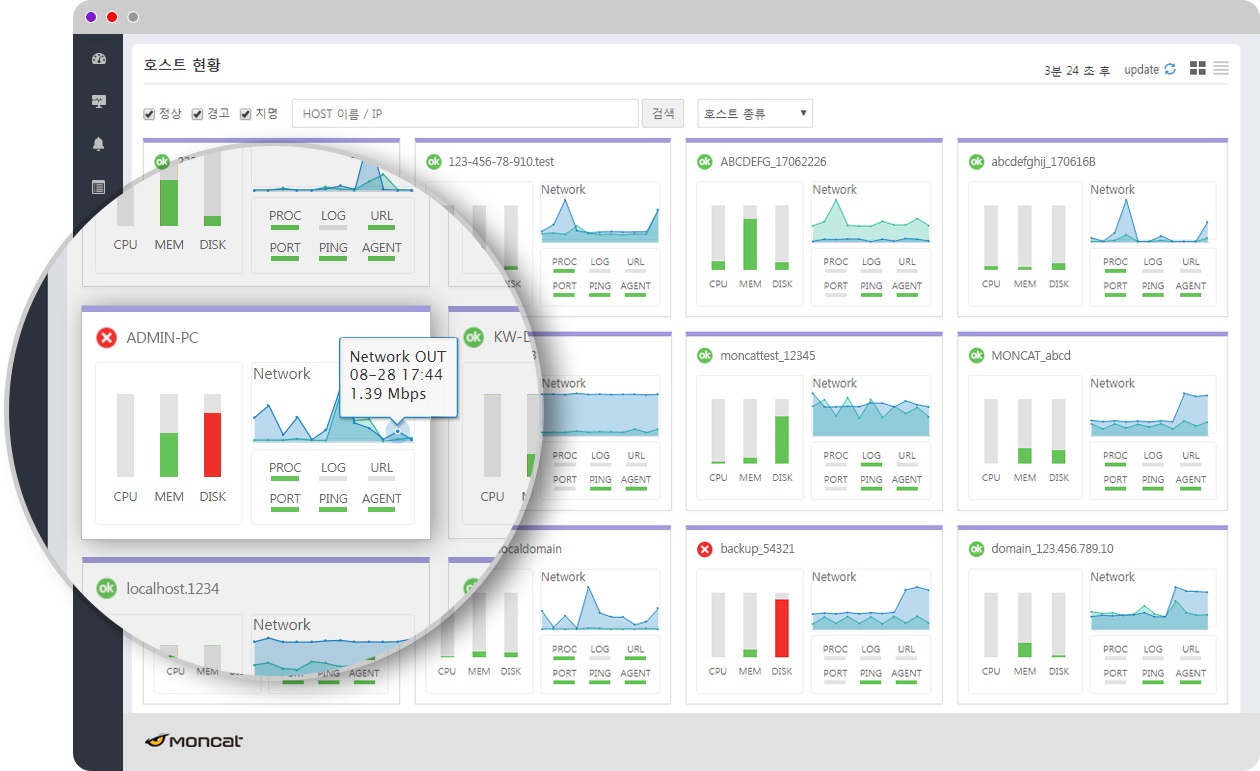This screenshot has height=771, width=1260.
Task: Click the blue refresh update icon
Action: [x=1170, y=69]
